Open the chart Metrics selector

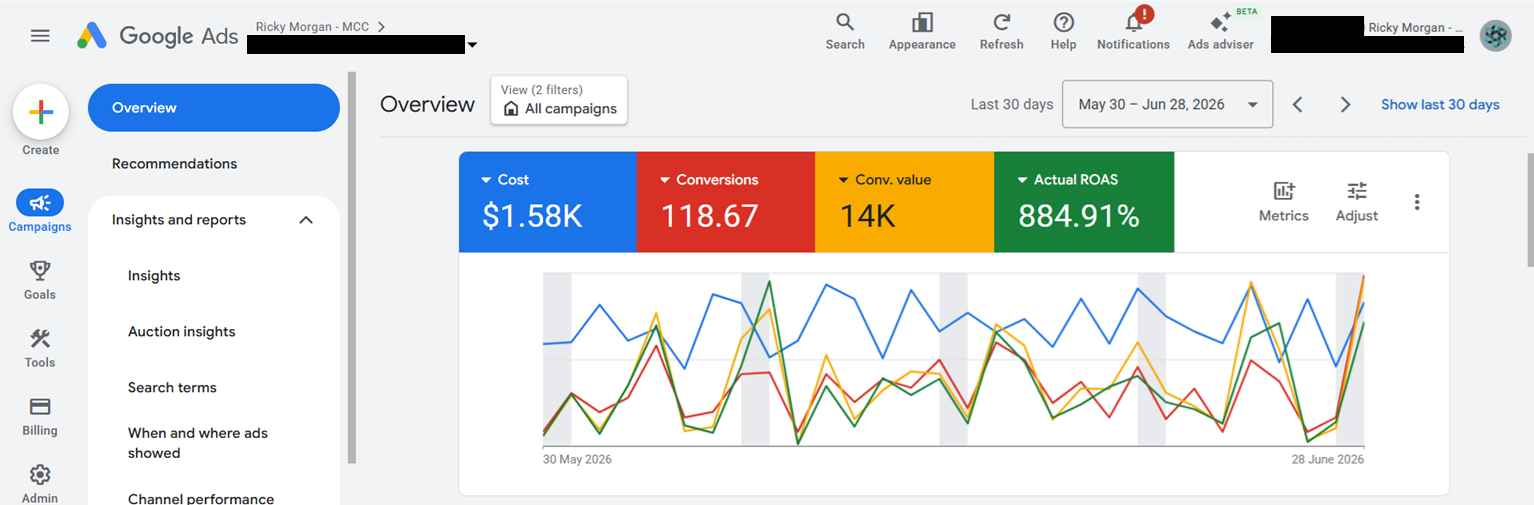pyautogui.click(x=1283, y=201)
